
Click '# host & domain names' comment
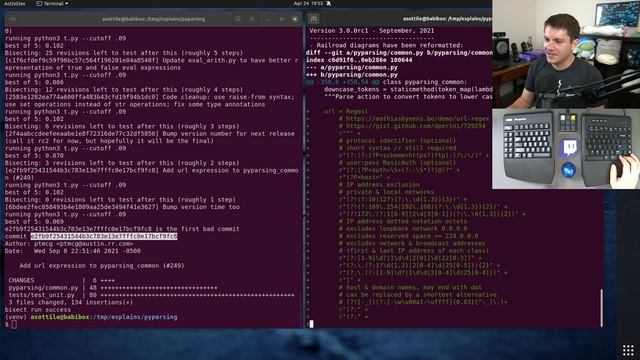410,288
